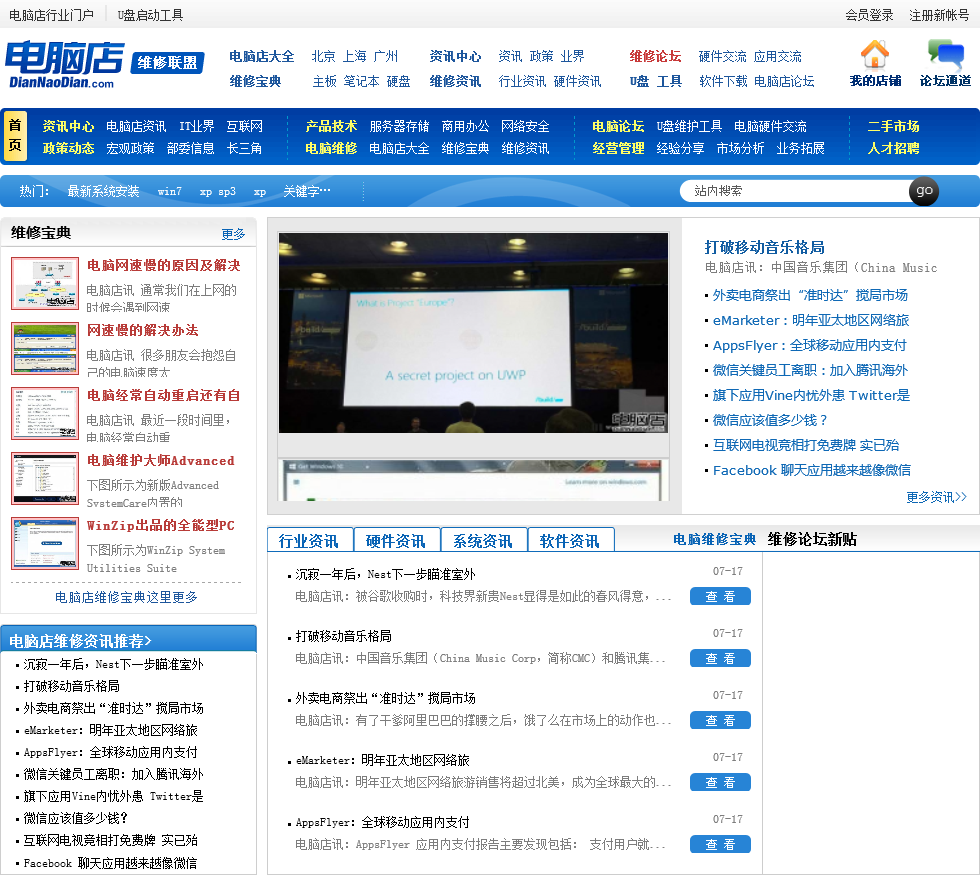The width and height of the screenshot is (980, 891).
Task: Open 电脑店维修资讯推荐> panel heading
Action: pos(80,641)
